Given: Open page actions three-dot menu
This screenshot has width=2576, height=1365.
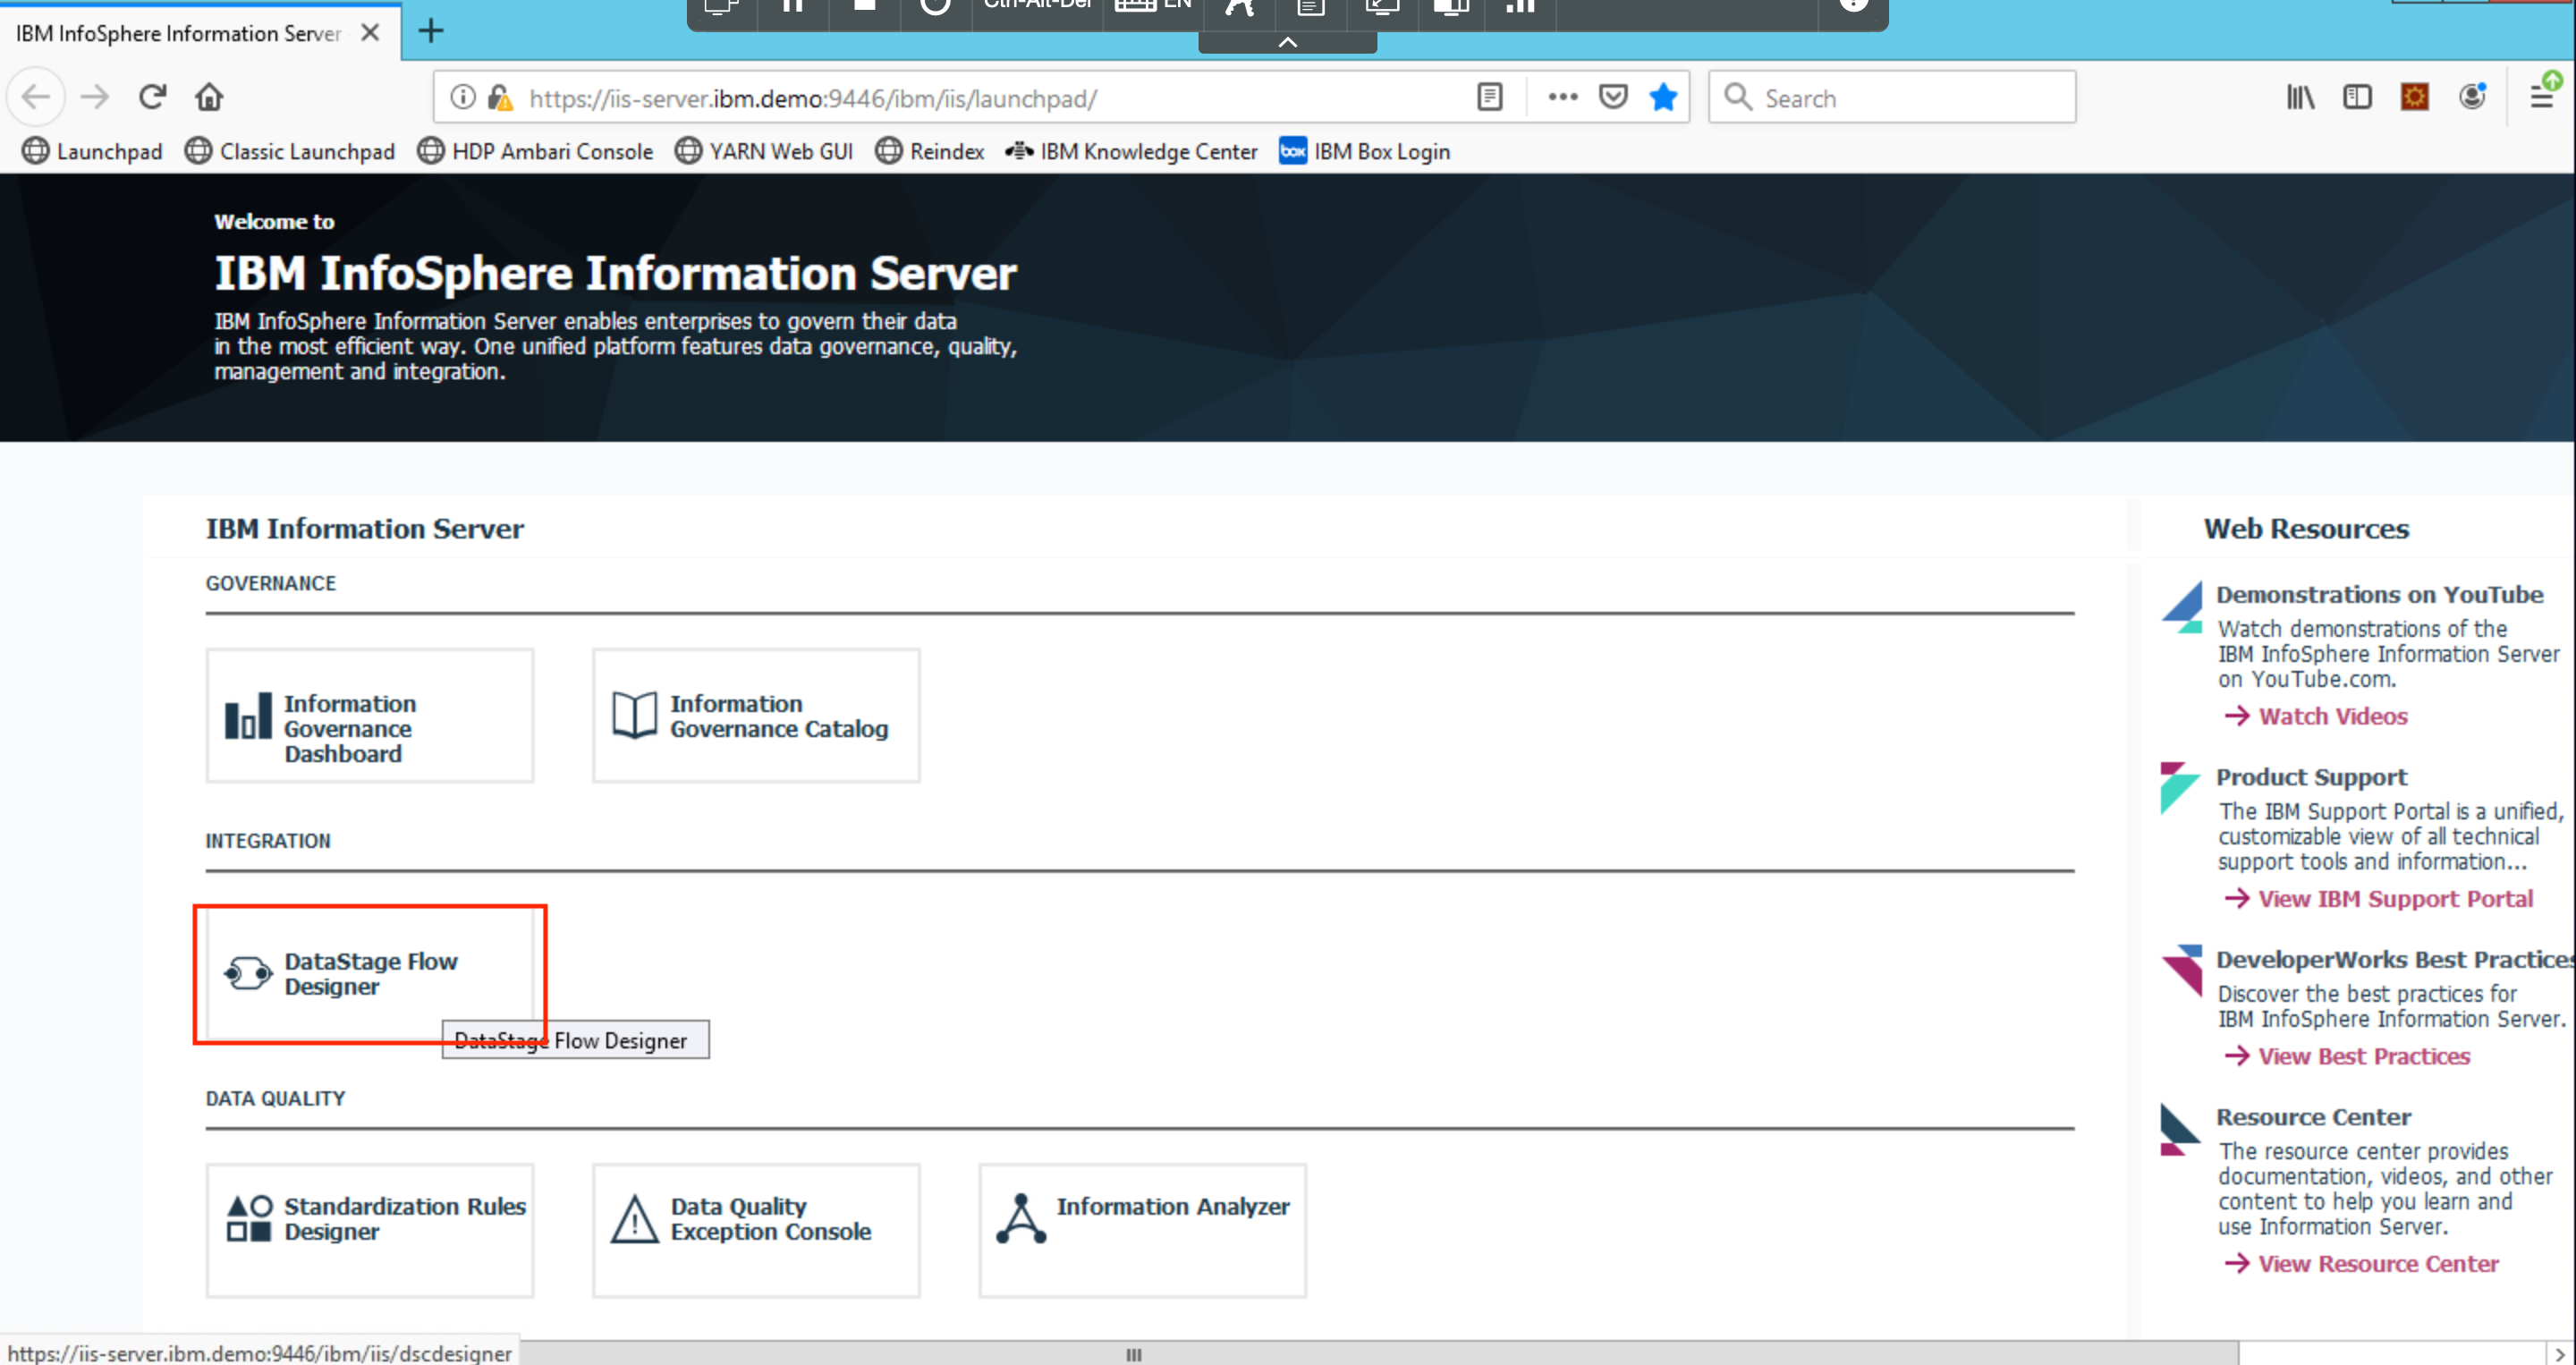Looking at the screenshot, I should [x=1562, y=97].
